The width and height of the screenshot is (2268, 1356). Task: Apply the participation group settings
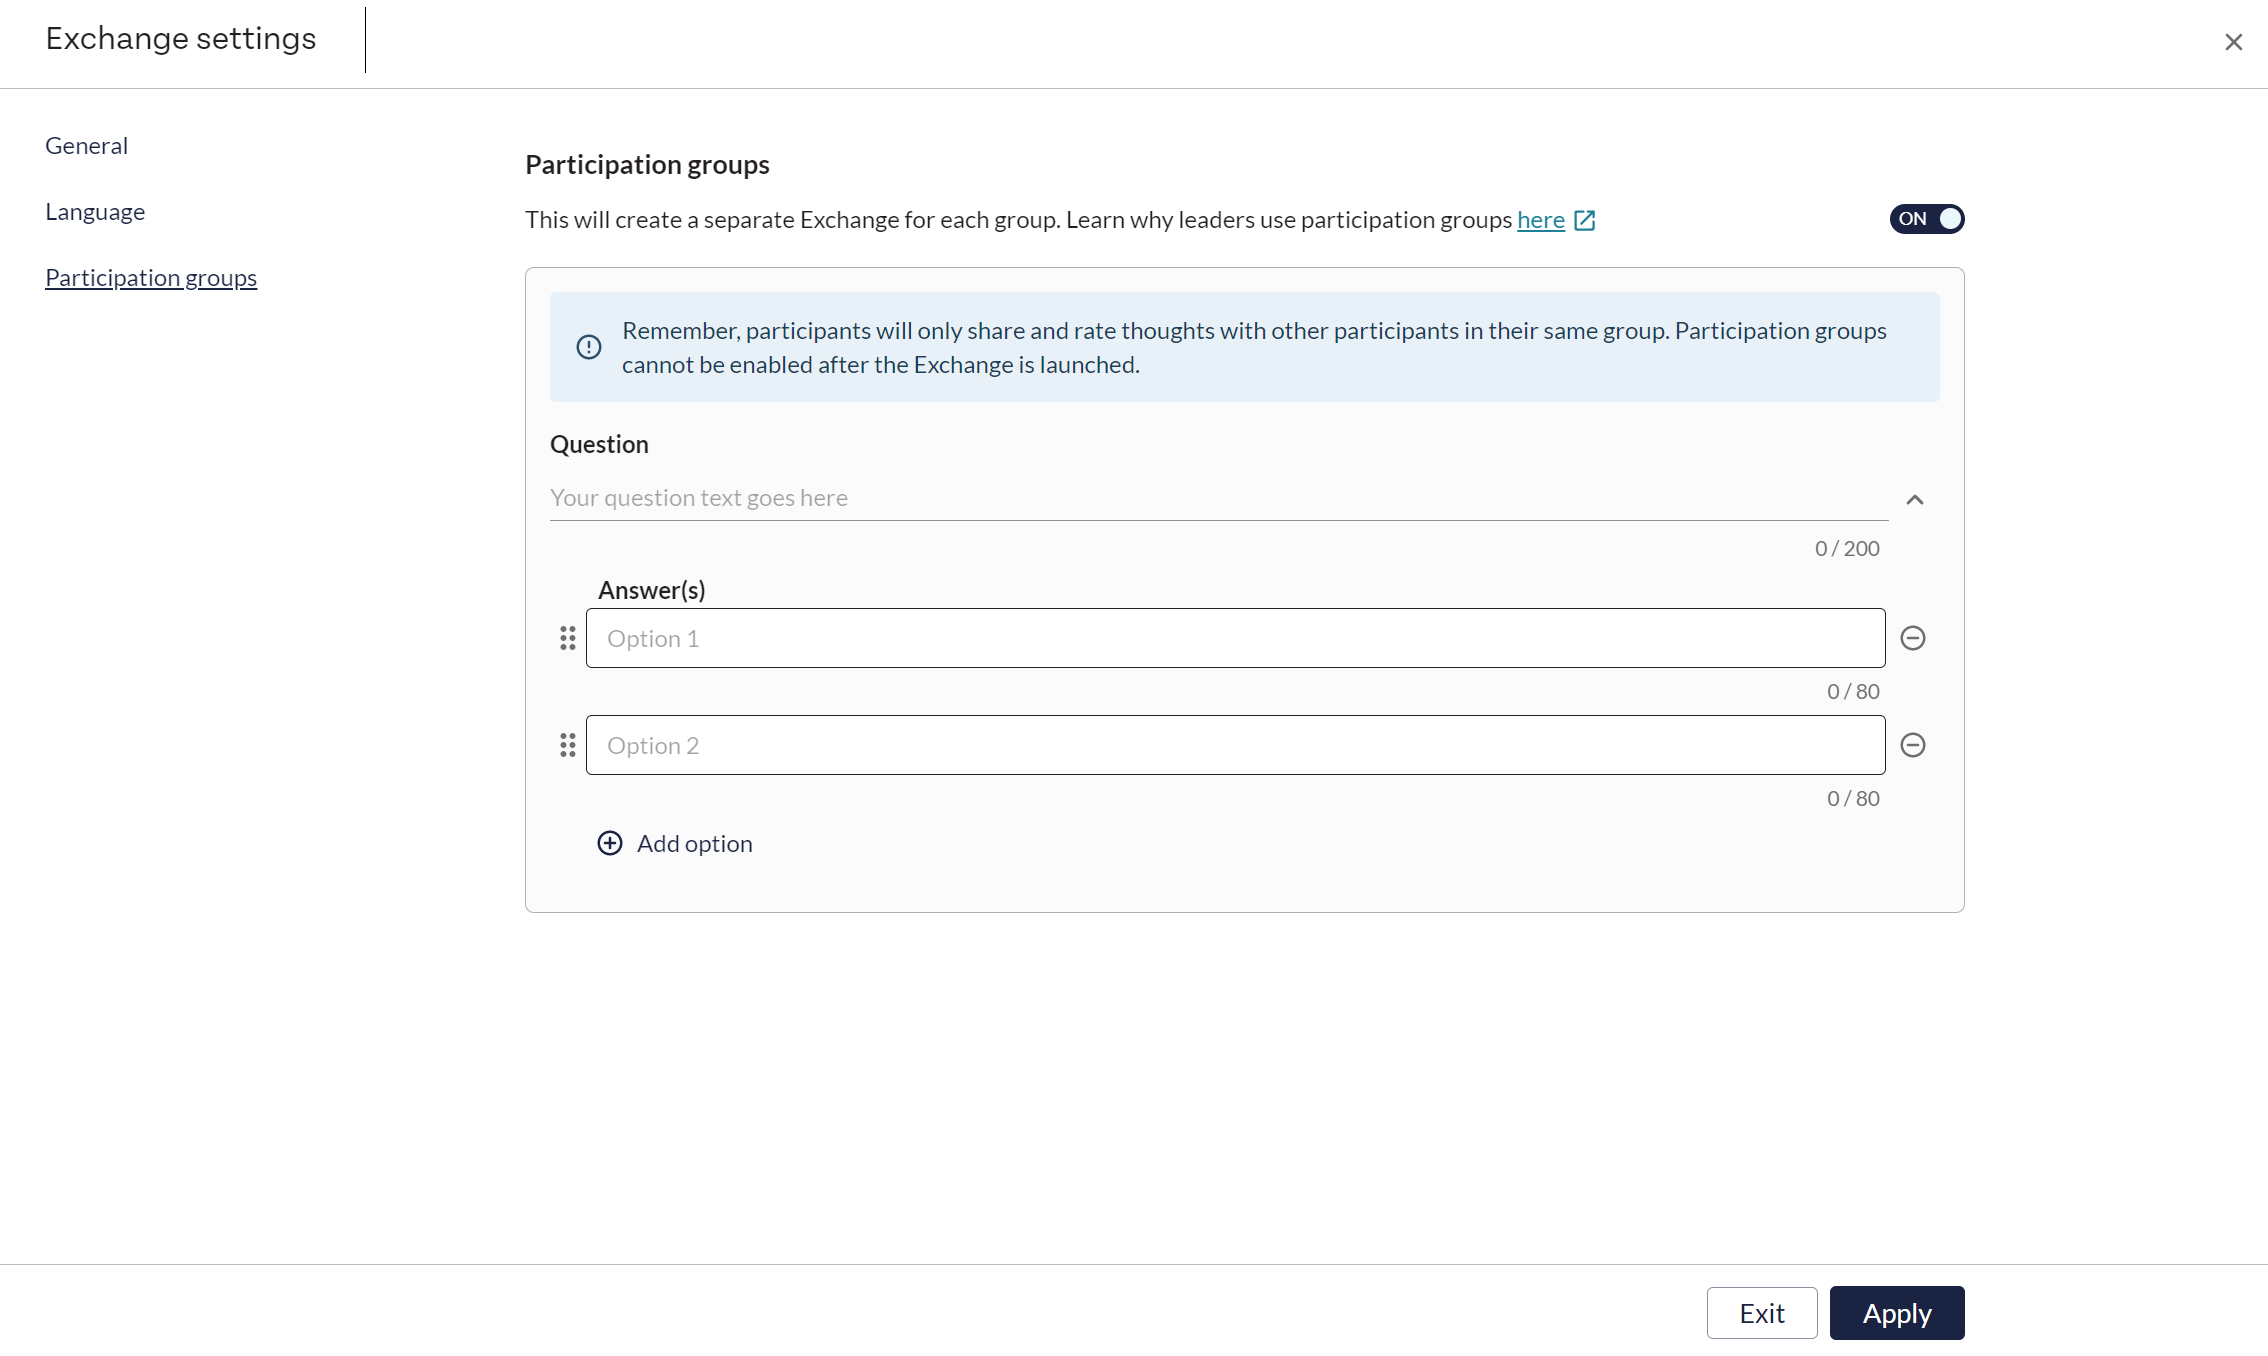click(x=1896, y=1313)
